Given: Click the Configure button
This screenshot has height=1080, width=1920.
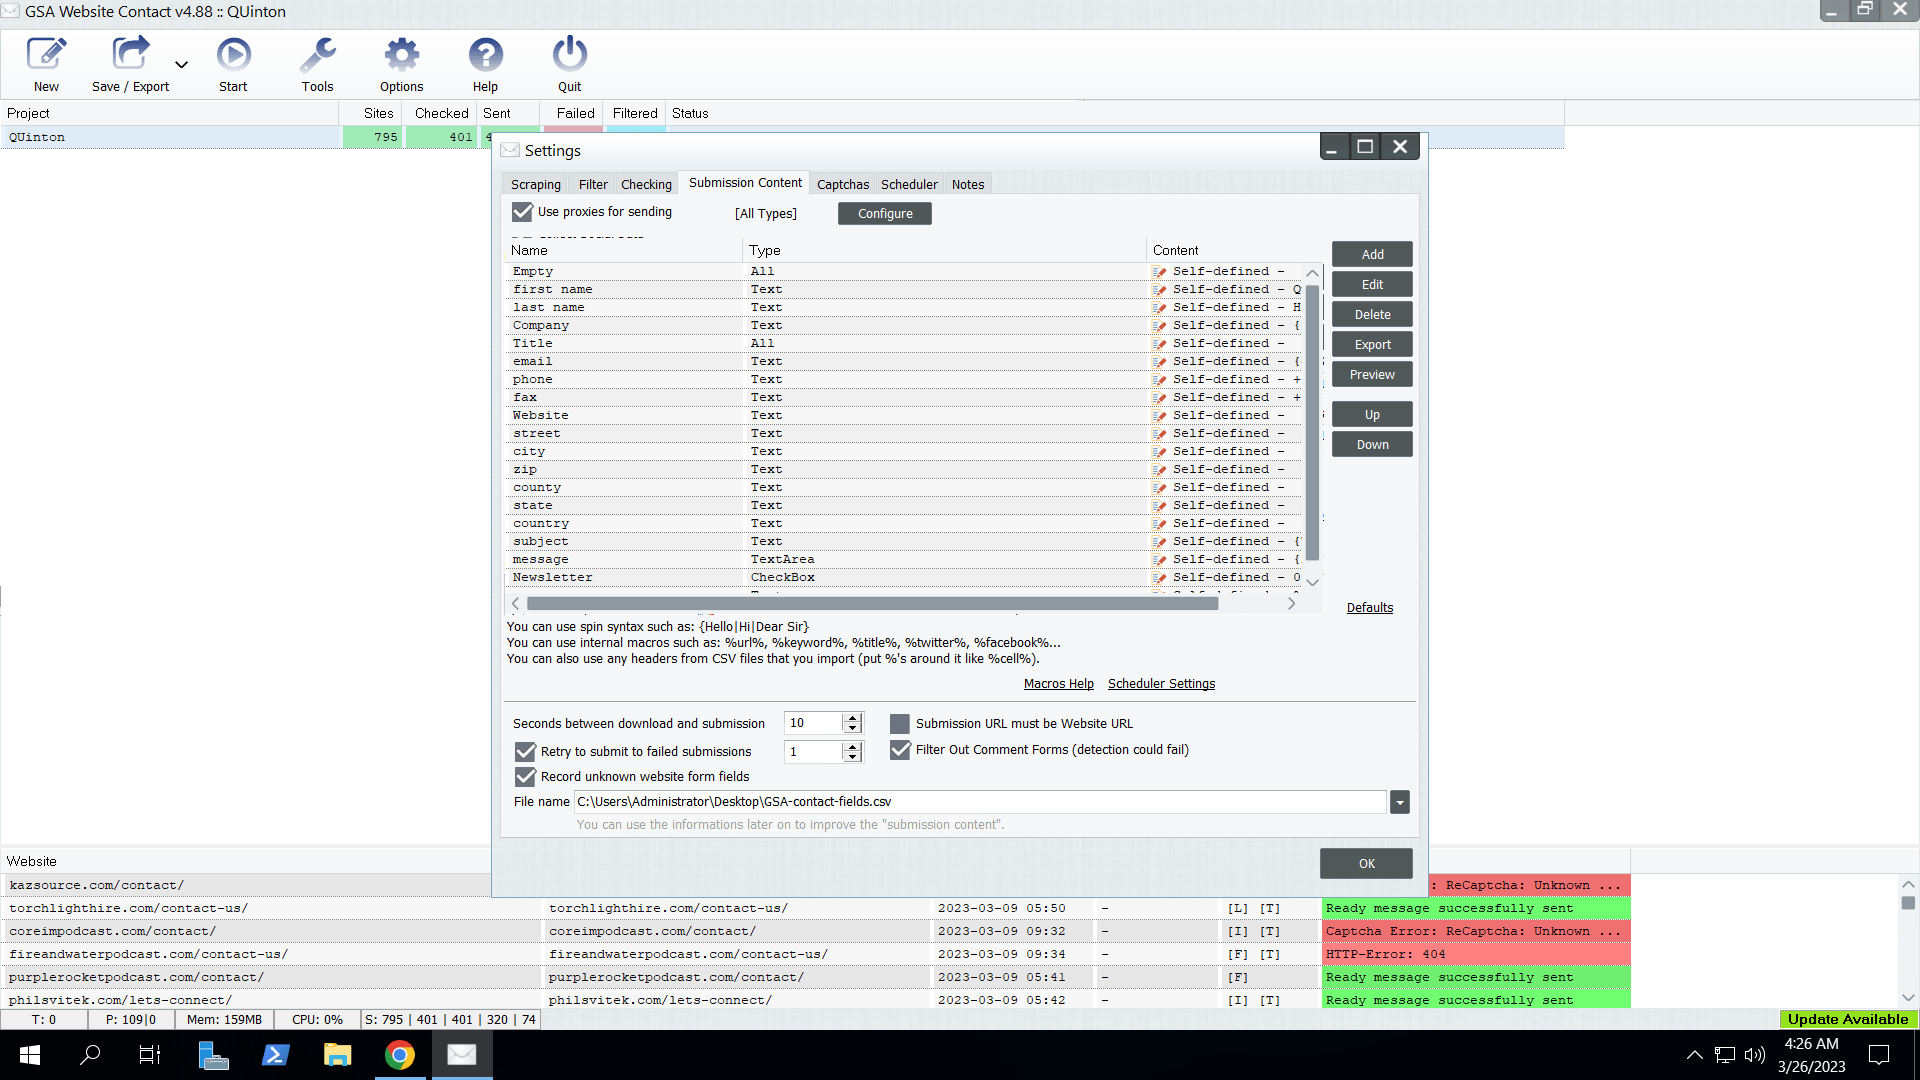Looking at the screenshot, I should (884, 214).
